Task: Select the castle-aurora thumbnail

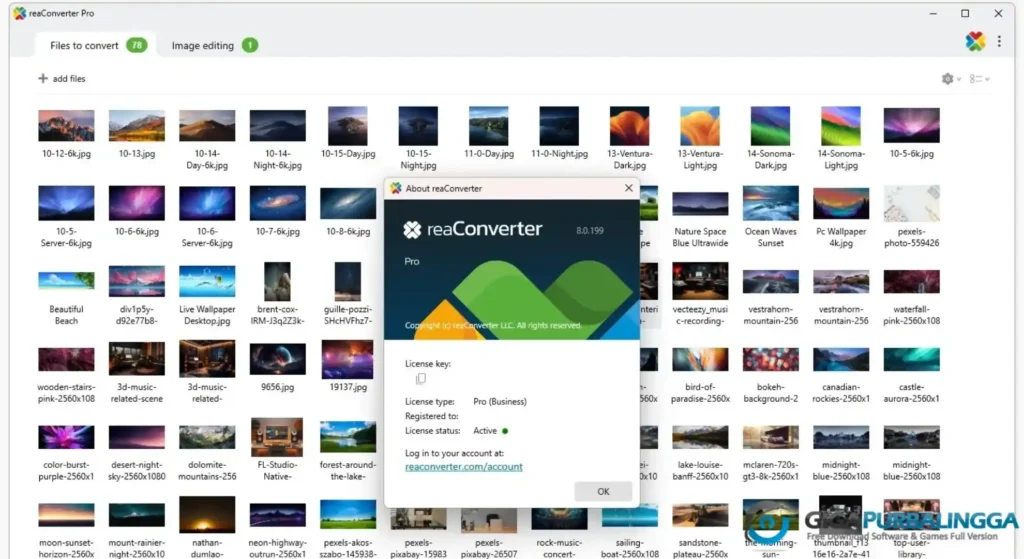Action: 912,359
